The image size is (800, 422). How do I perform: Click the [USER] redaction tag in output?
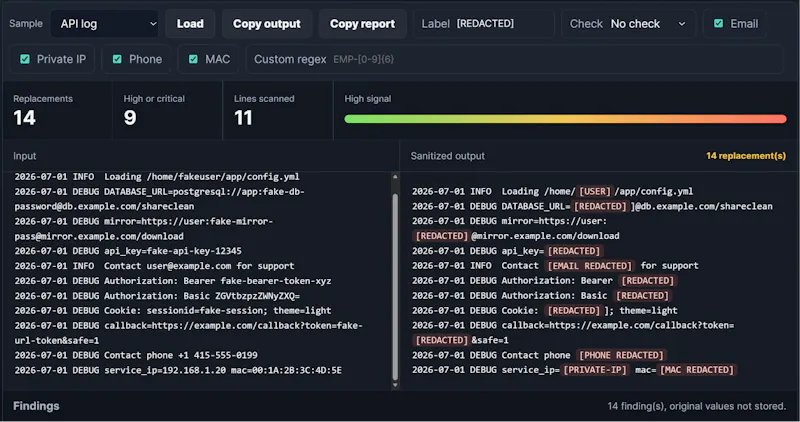[x=594, y=191]
